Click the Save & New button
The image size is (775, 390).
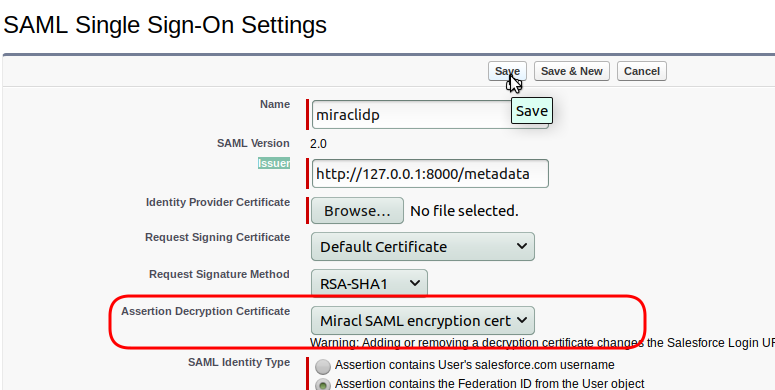click(x=571, y=71)
